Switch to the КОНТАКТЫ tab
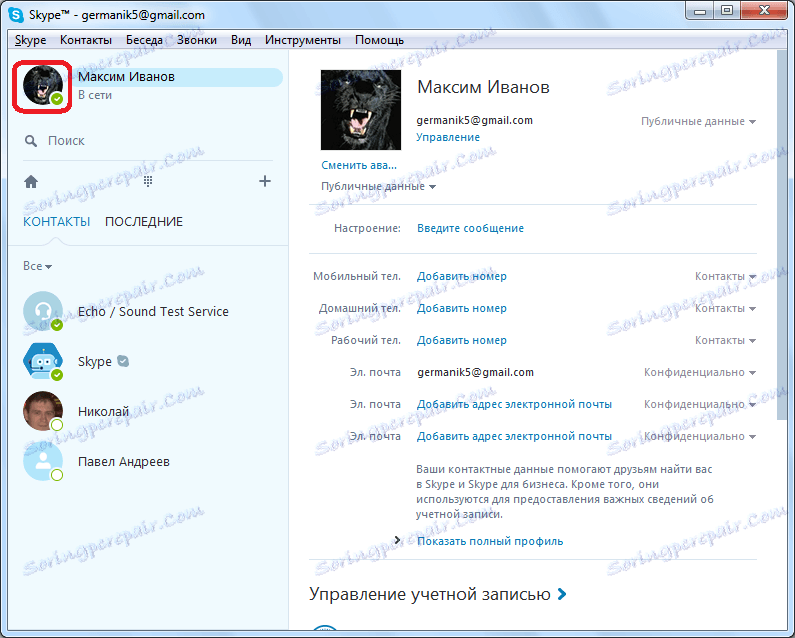 [x=56, y=222]
